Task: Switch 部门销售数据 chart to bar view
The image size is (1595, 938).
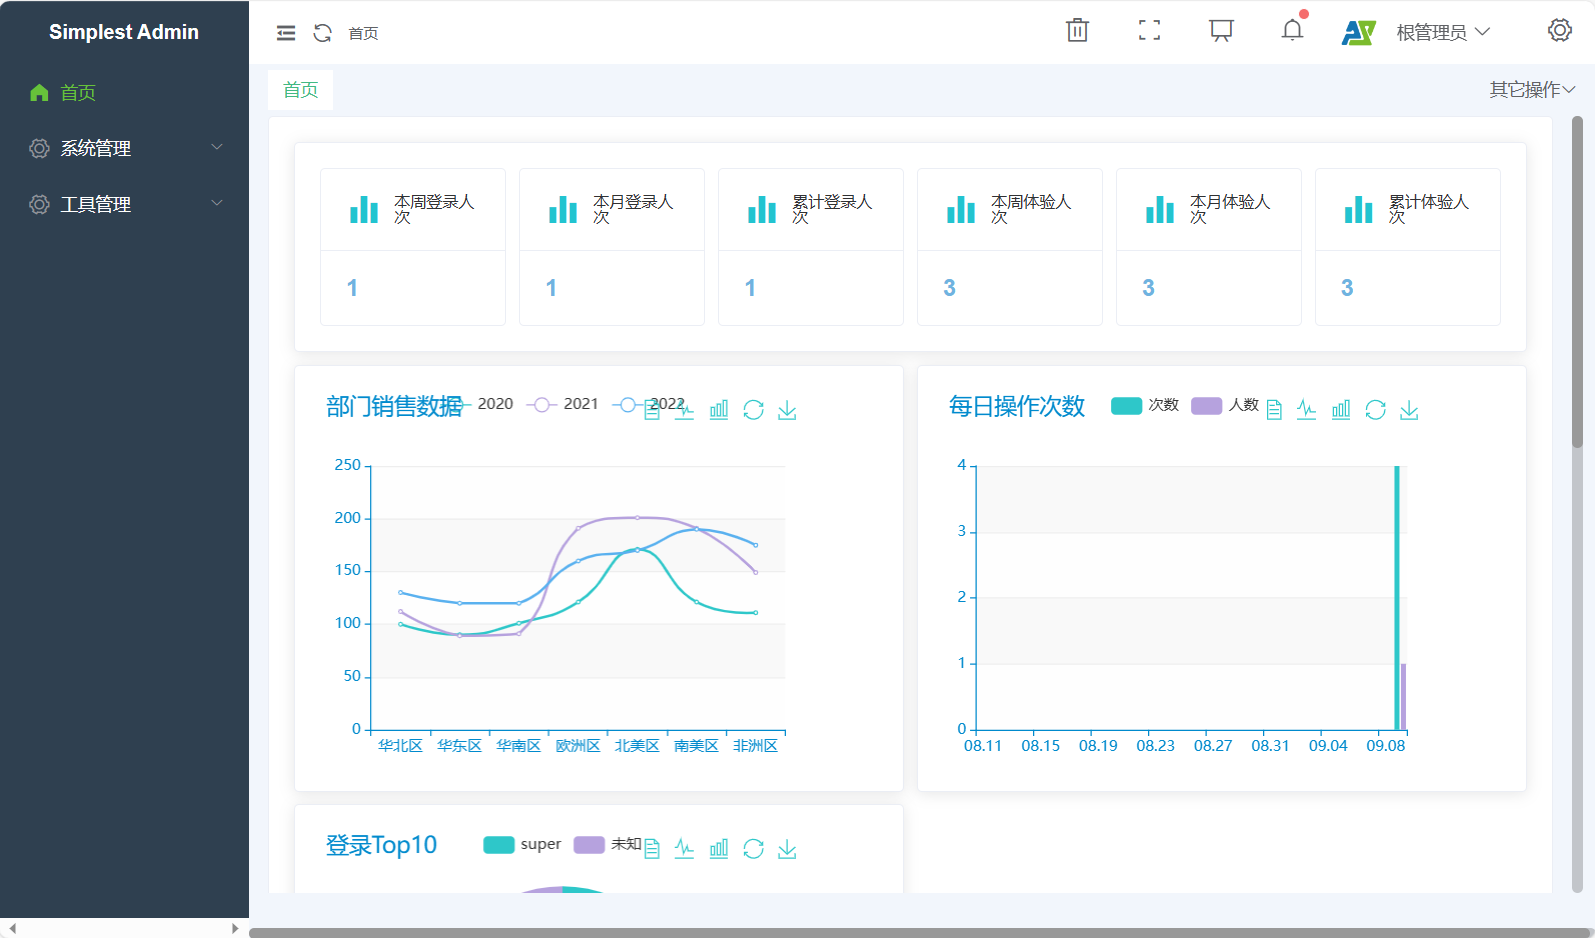Action: point(719,410)
